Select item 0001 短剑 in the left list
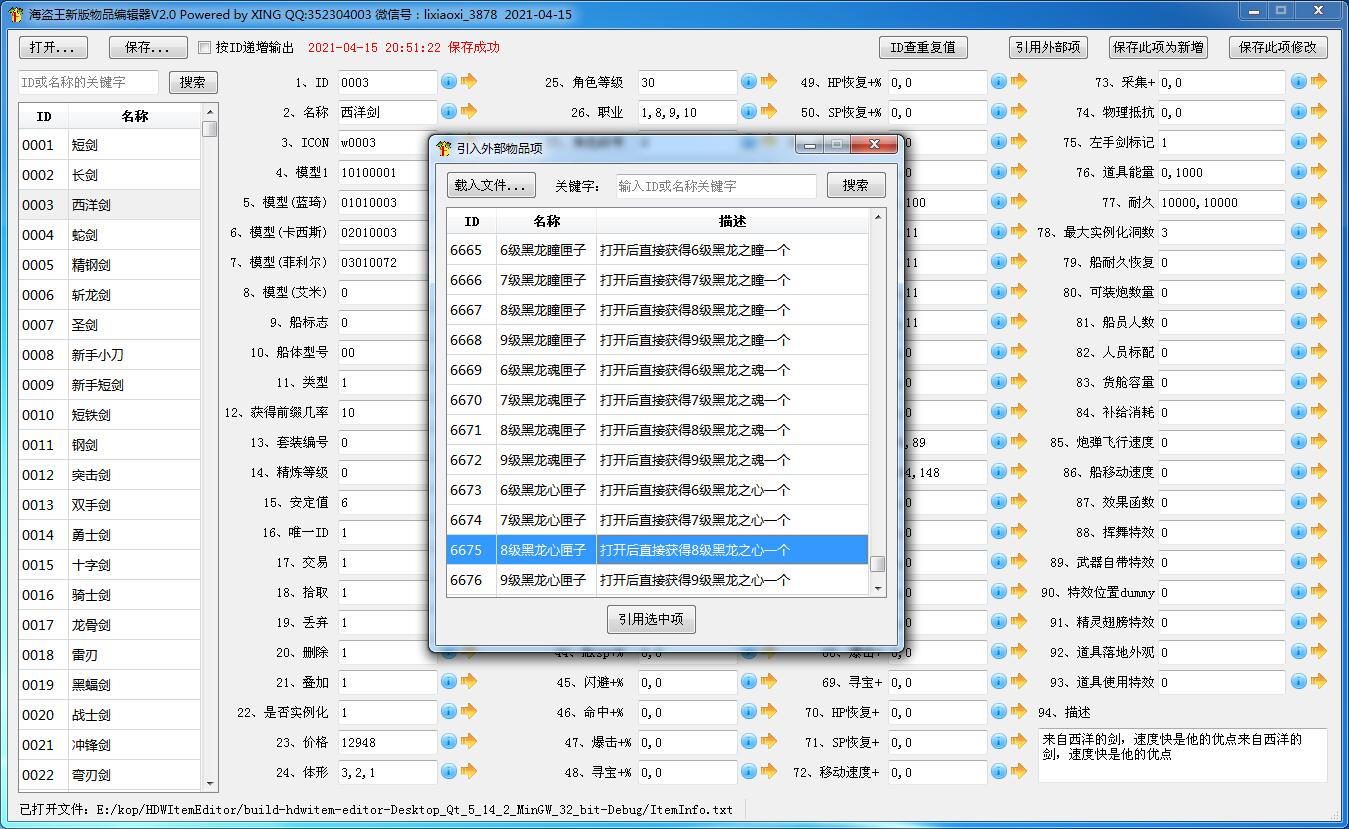1349x829 pixels. point(110,145)
